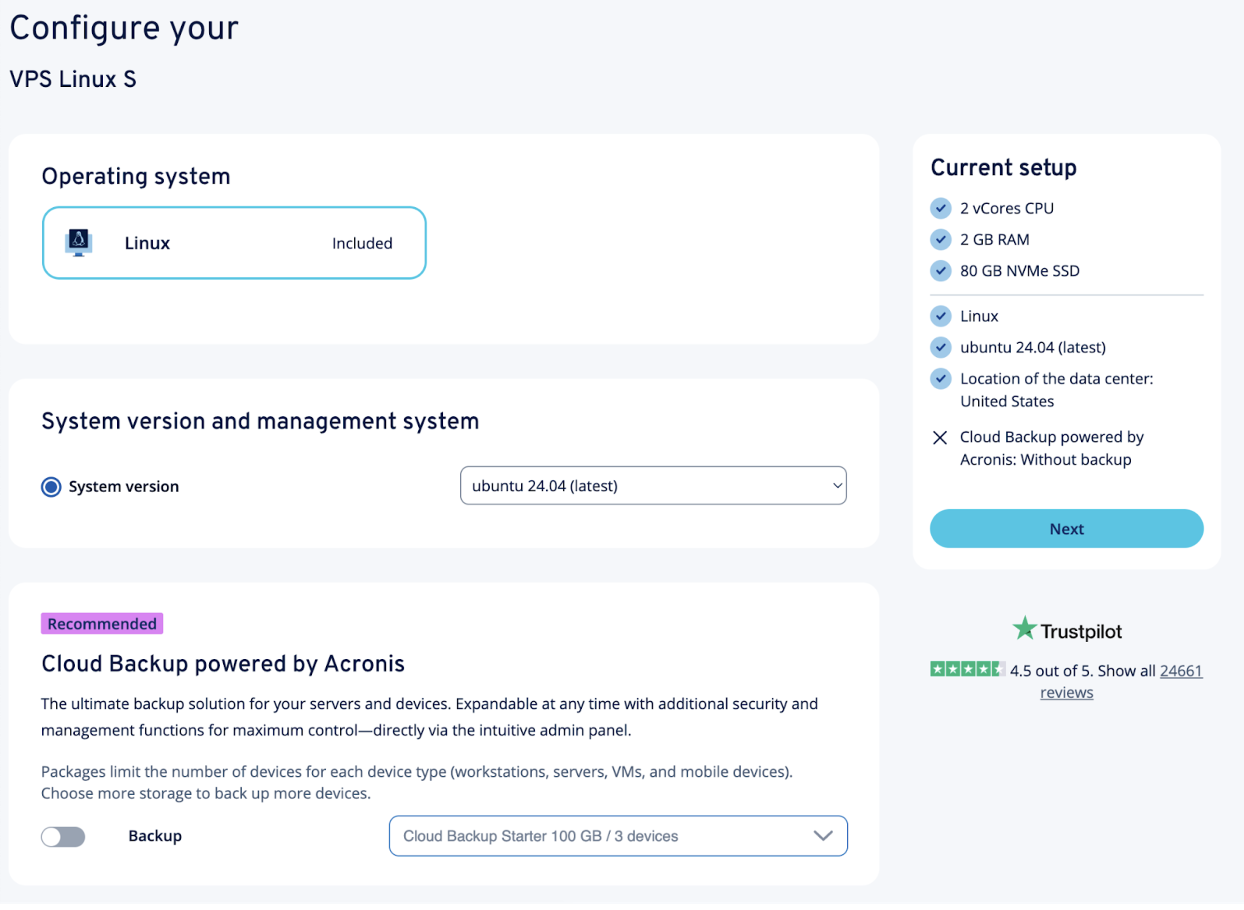The image size is (1244, 910).
Task: Open the ubuntu 24.04 (latest) version dropdown
Action: point(653,486)
